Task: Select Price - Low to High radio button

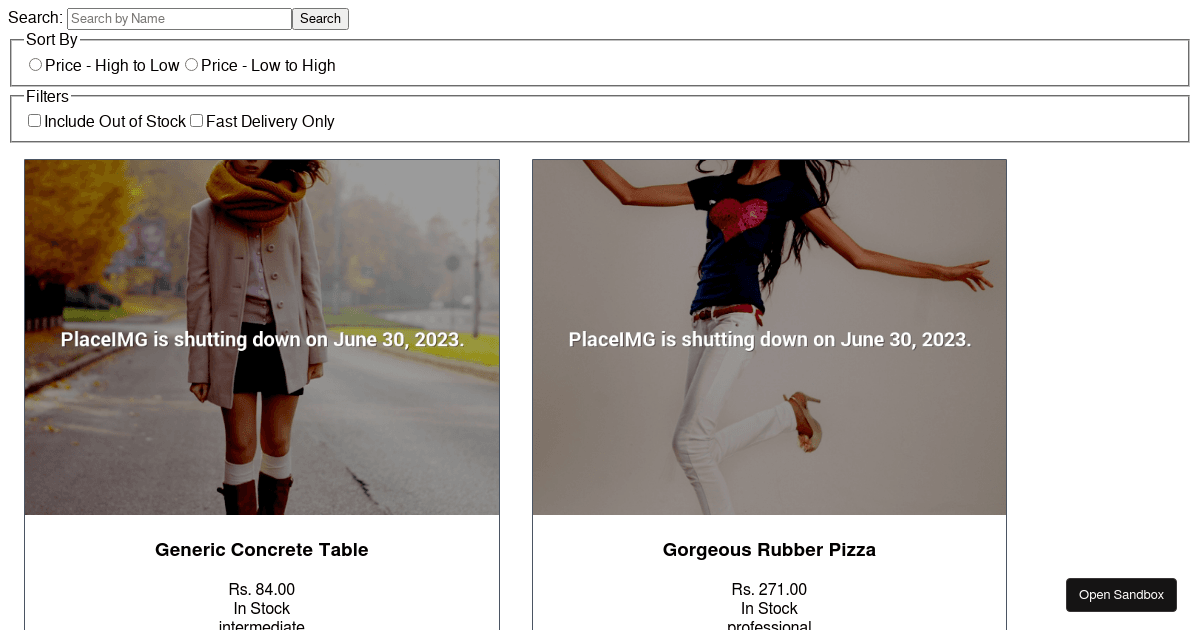Action: point(192,65)
